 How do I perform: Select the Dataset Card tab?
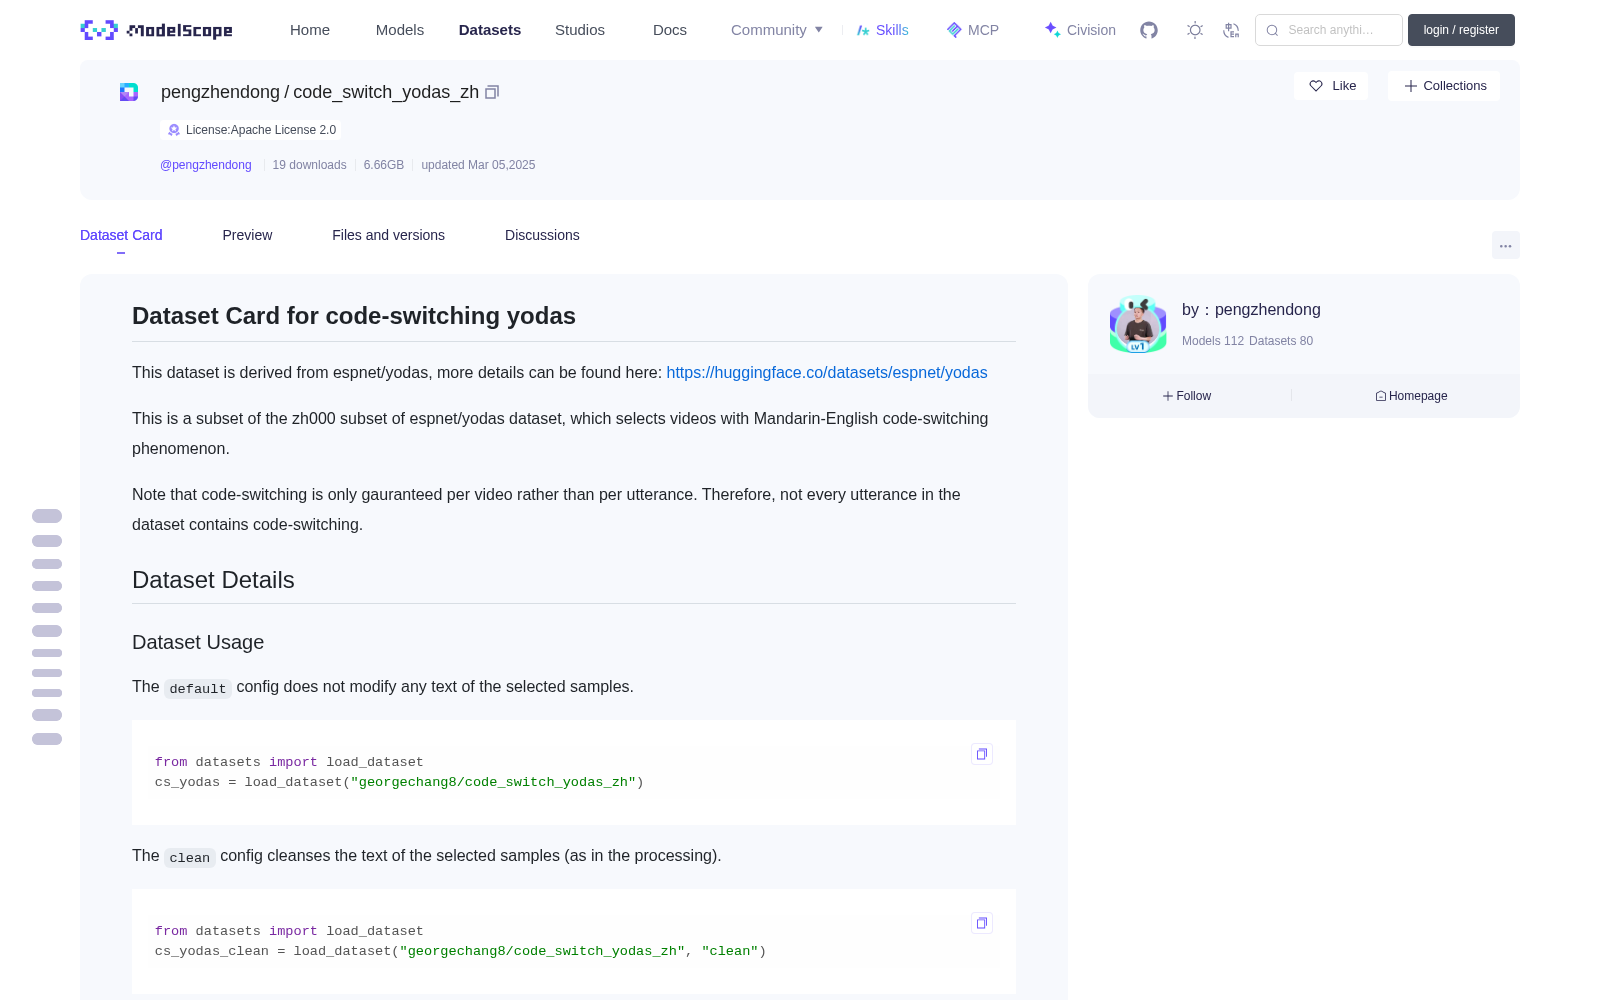coord(121,235)
